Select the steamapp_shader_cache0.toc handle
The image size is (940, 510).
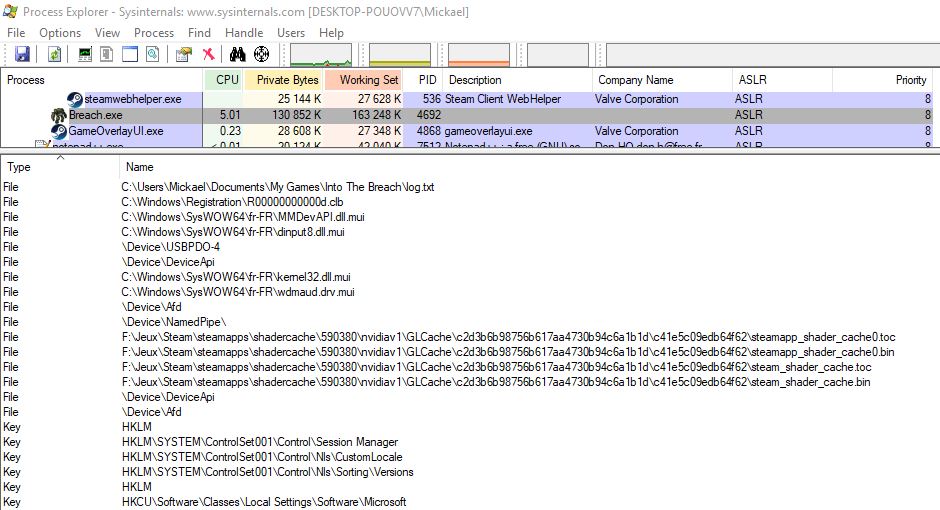(x=508, y=337)
